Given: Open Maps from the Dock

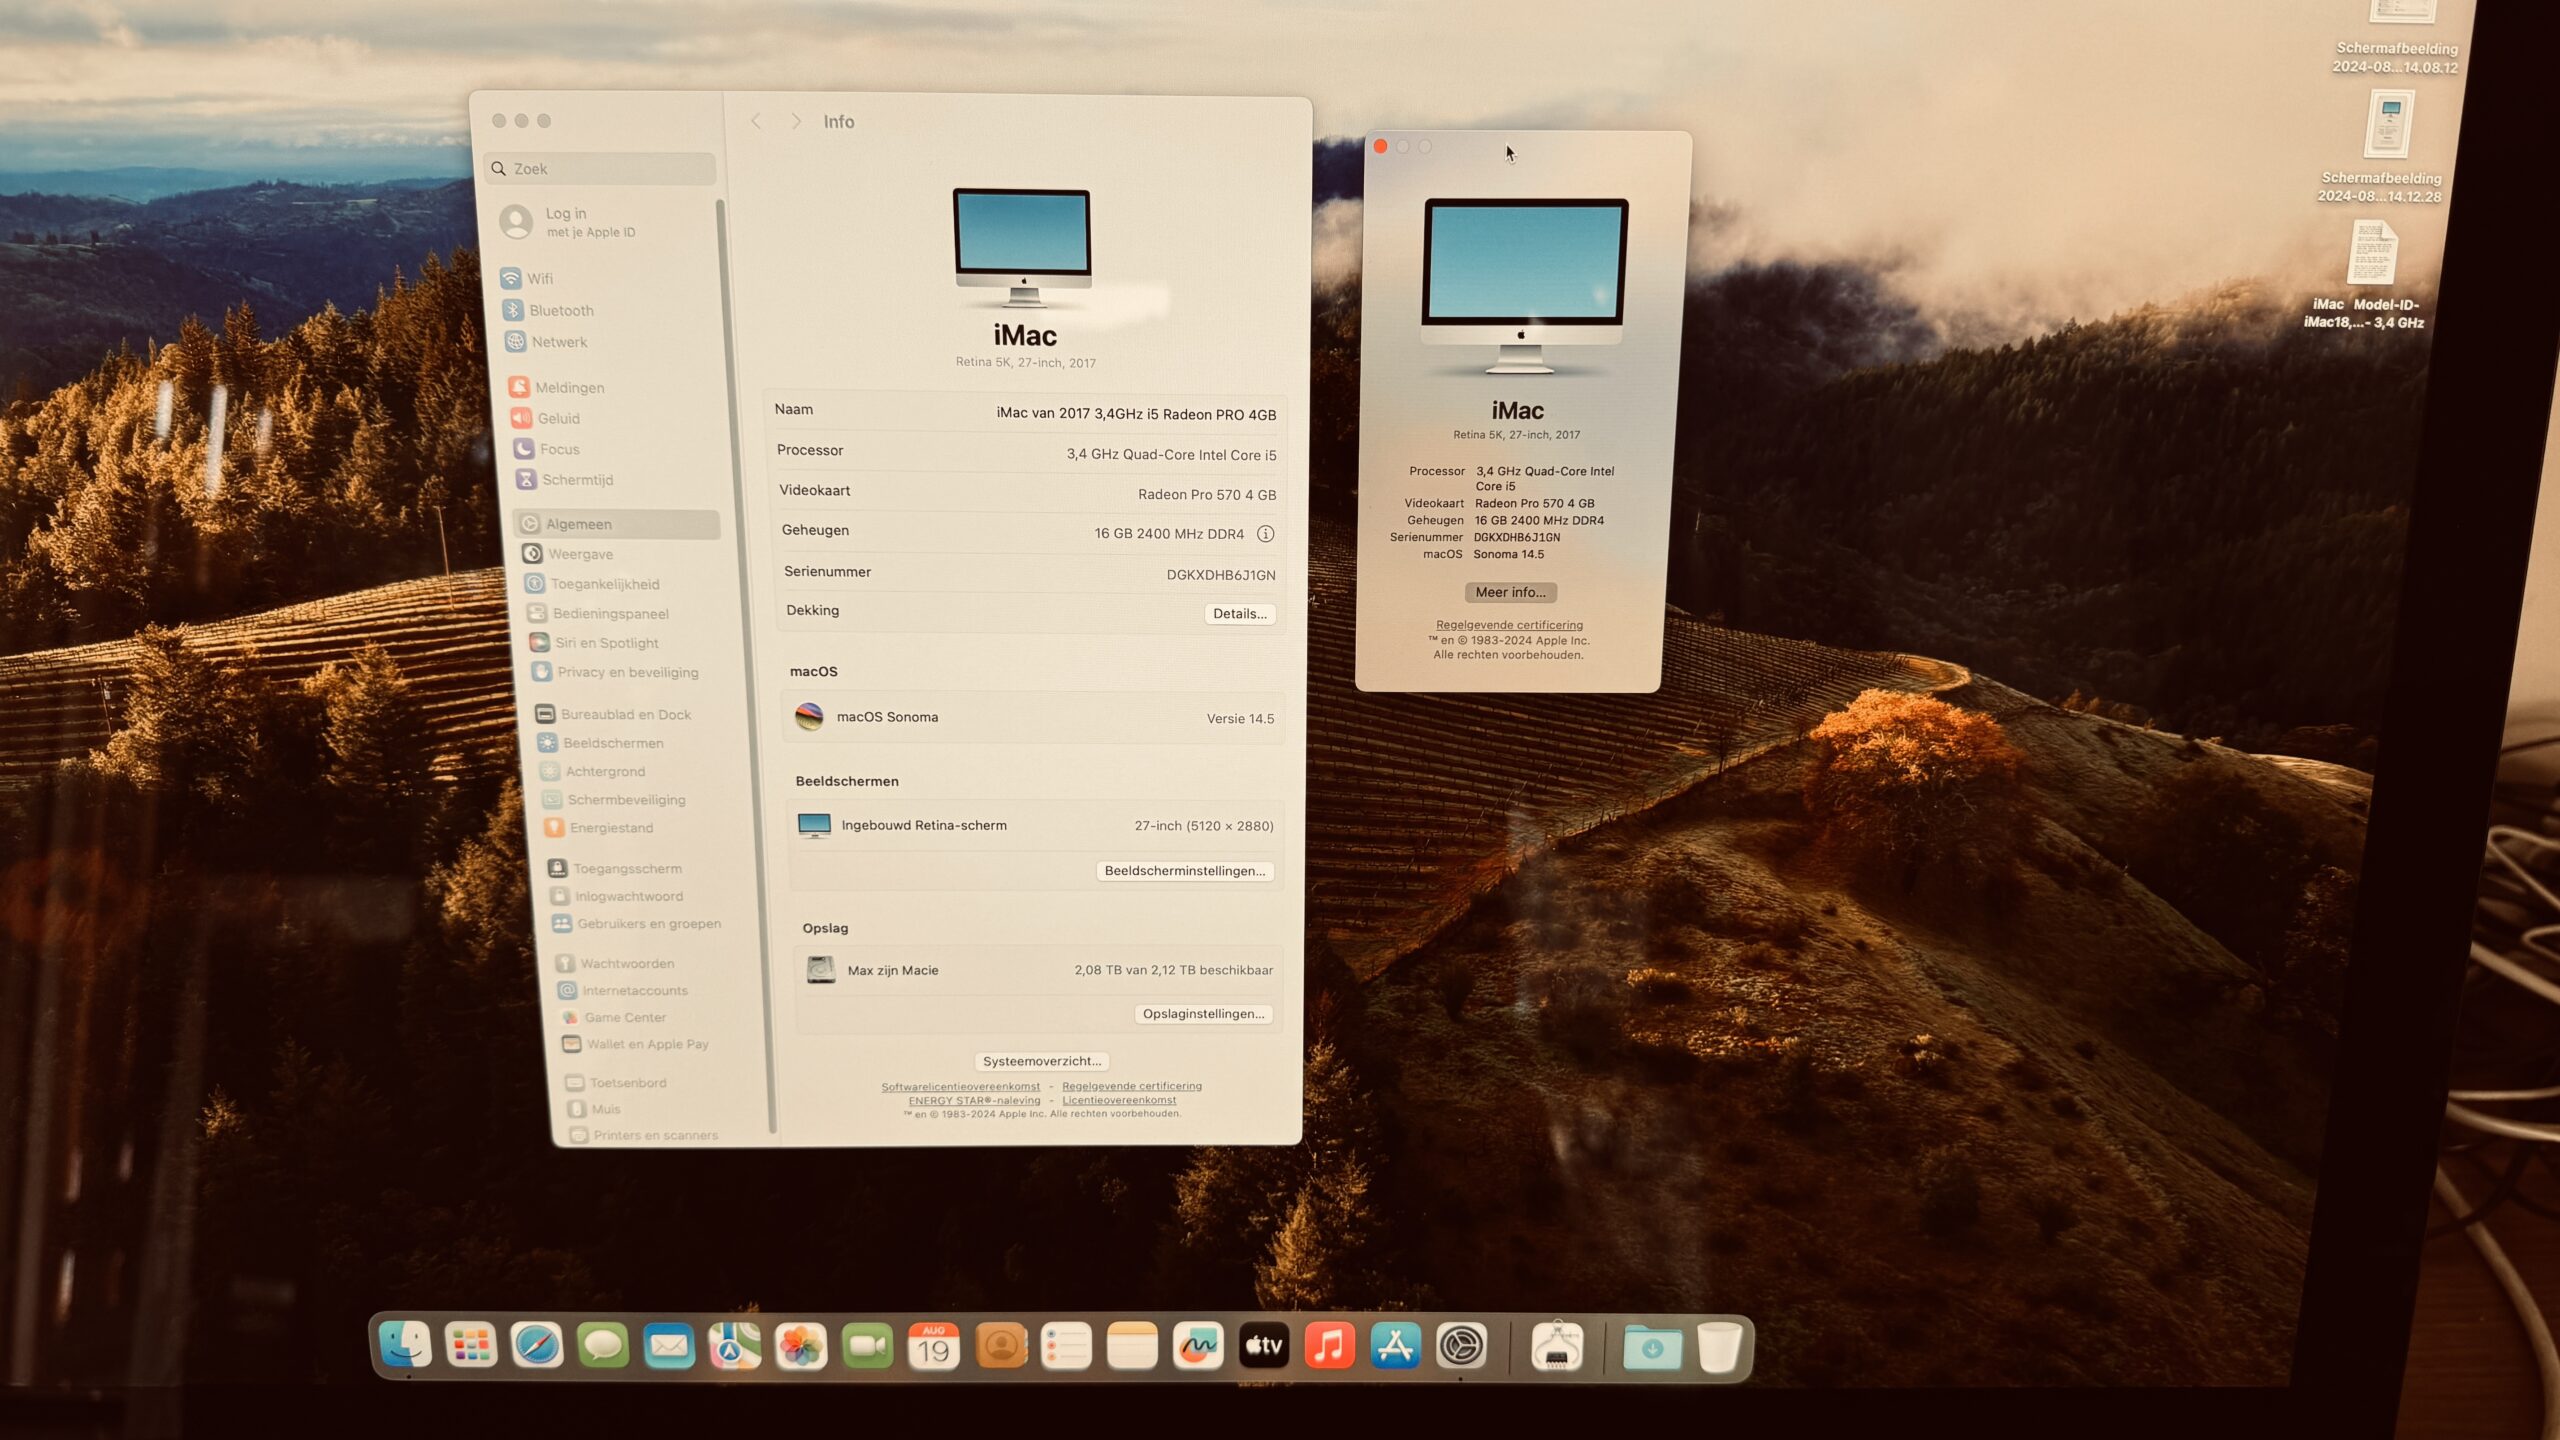Looking at the screenshot, I should pos(735,1346).
